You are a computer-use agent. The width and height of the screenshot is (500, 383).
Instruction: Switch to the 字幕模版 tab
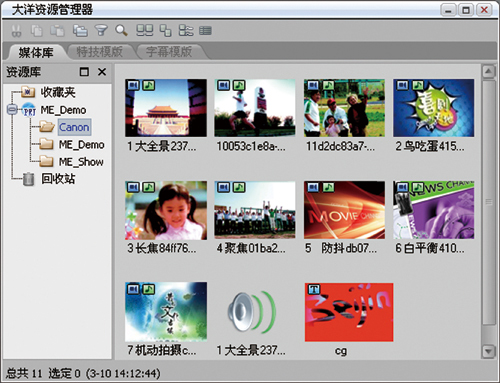coord(169,52)
